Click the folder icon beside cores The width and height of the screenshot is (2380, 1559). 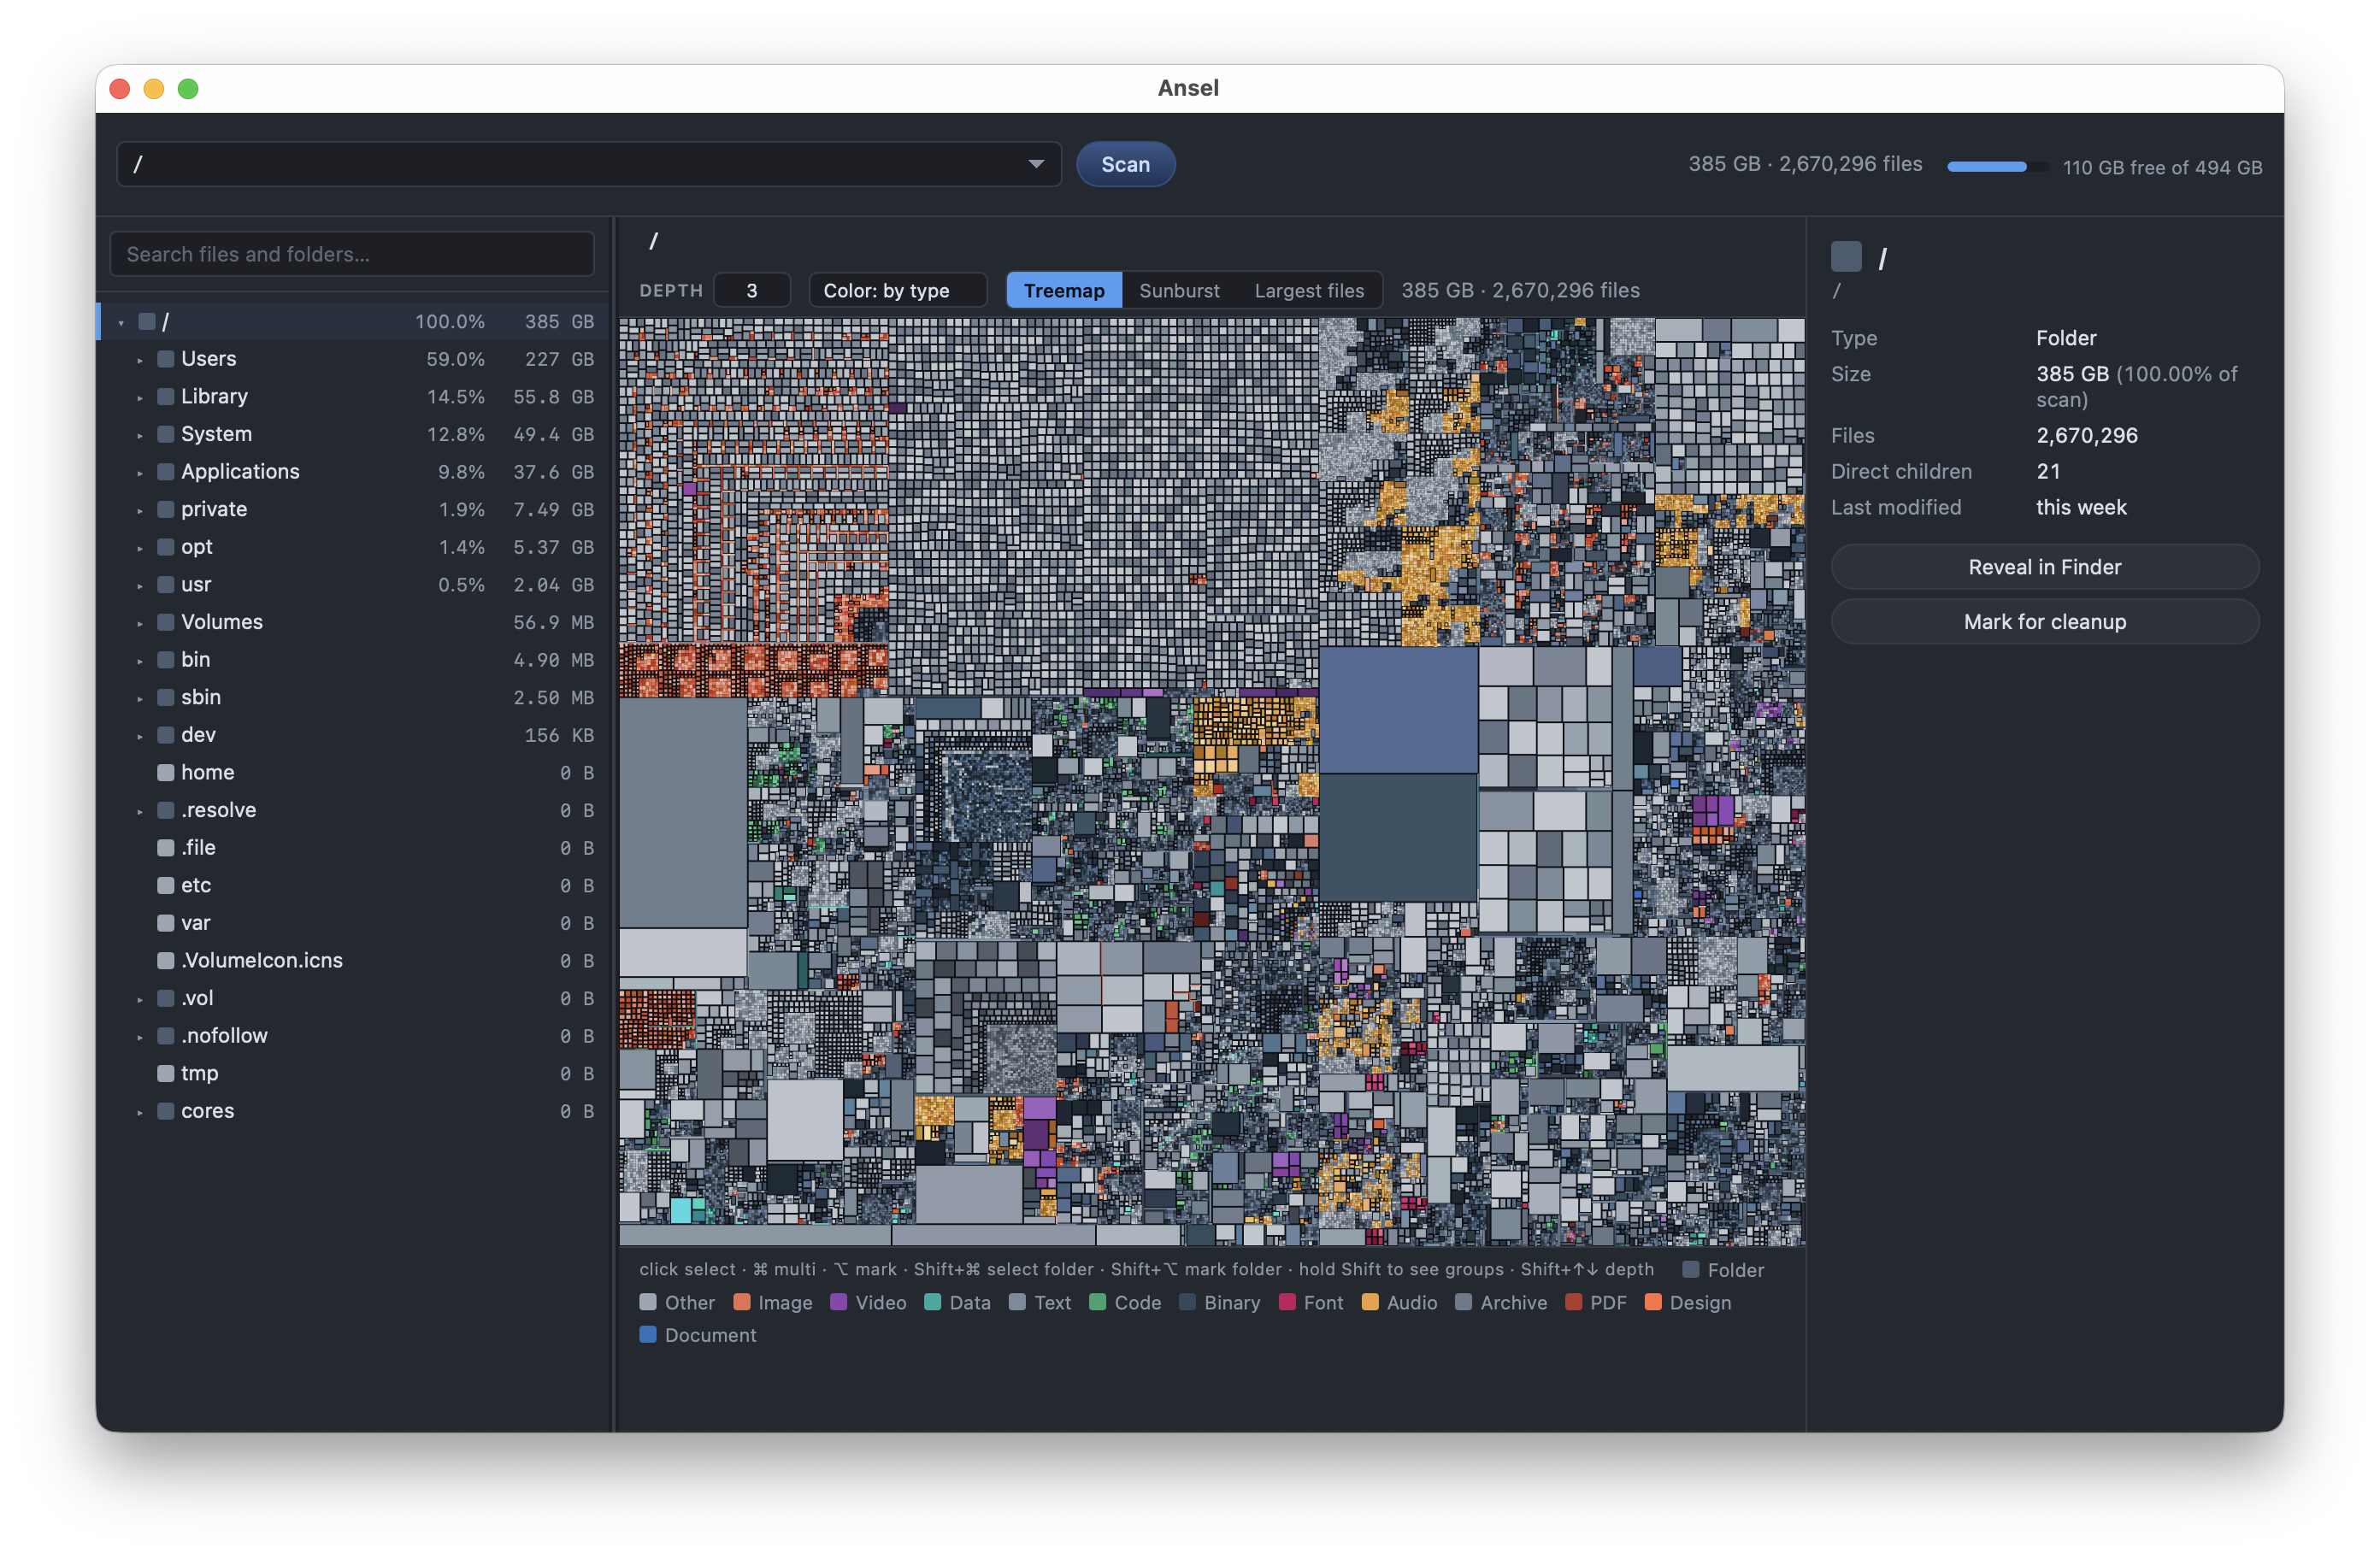(x=166, y=1112)
